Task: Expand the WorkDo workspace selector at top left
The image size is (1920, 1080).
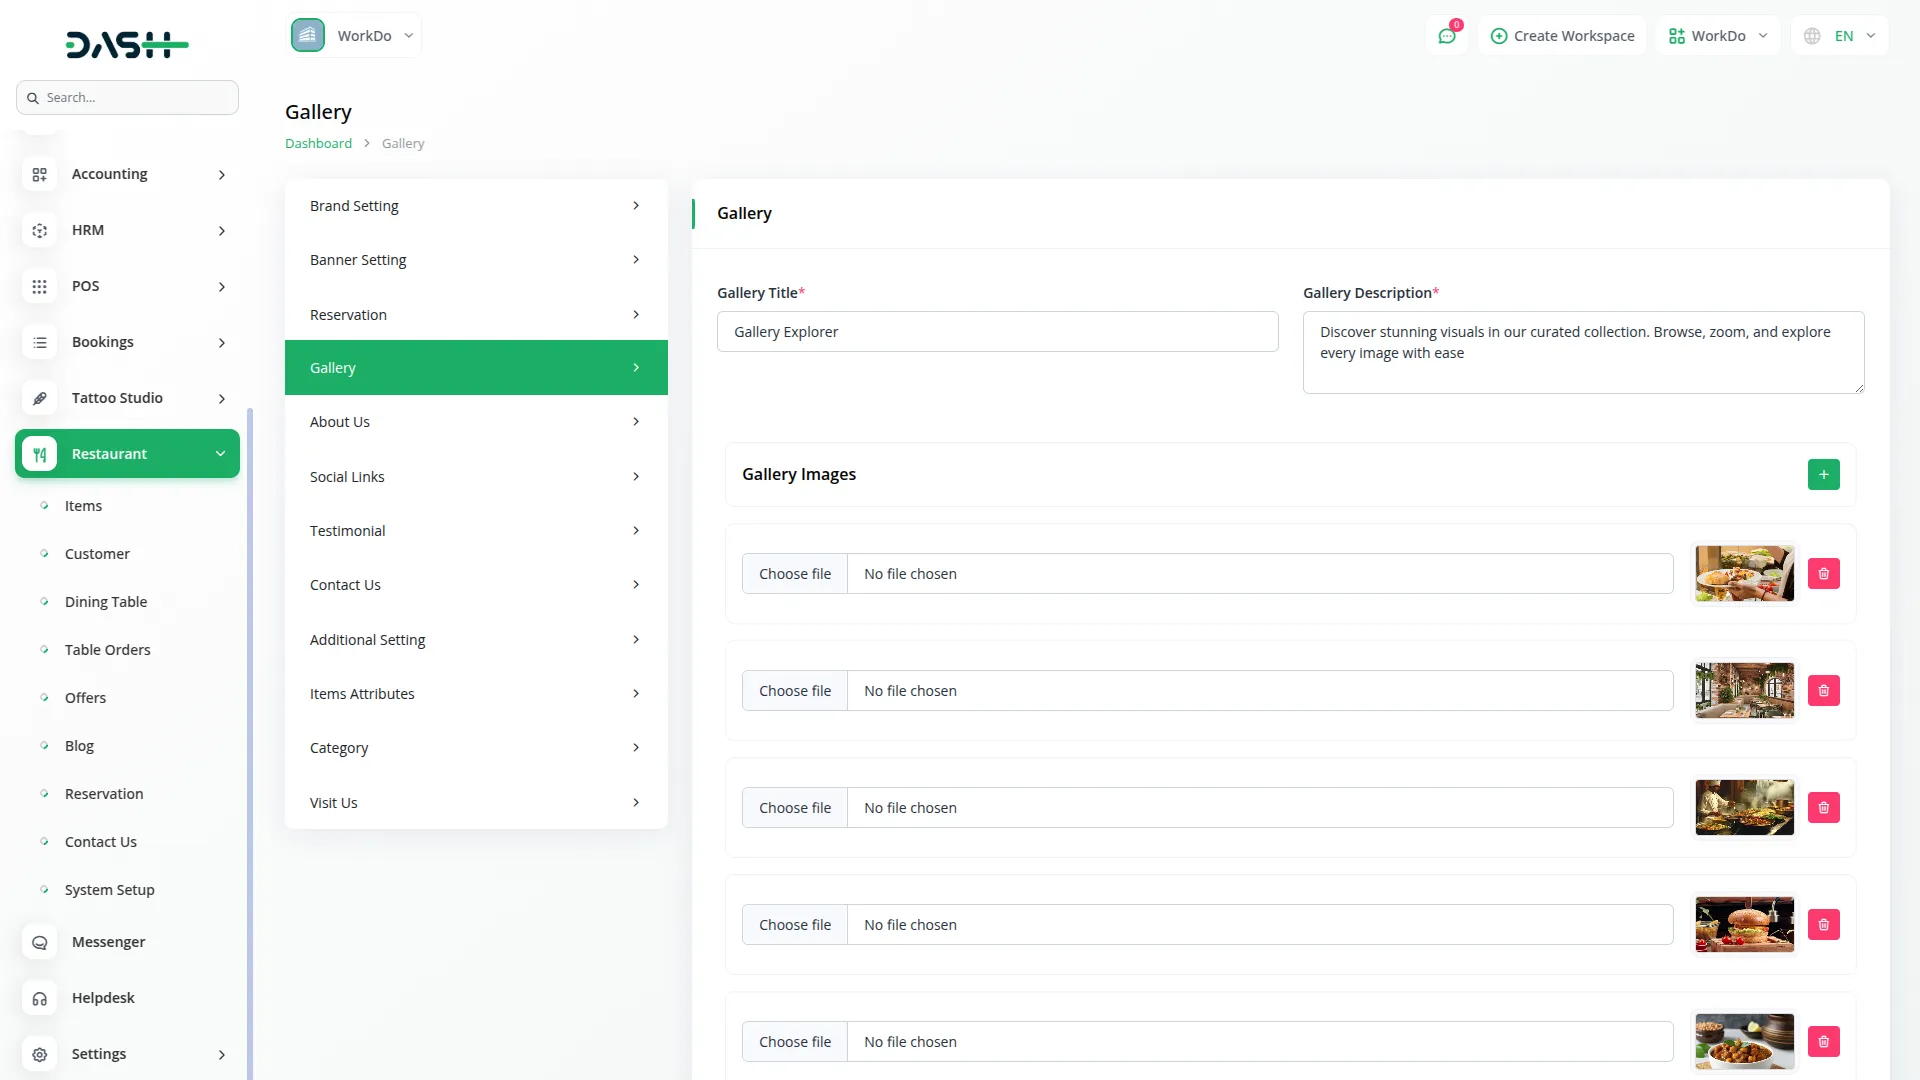Action: tap(354, 35)
